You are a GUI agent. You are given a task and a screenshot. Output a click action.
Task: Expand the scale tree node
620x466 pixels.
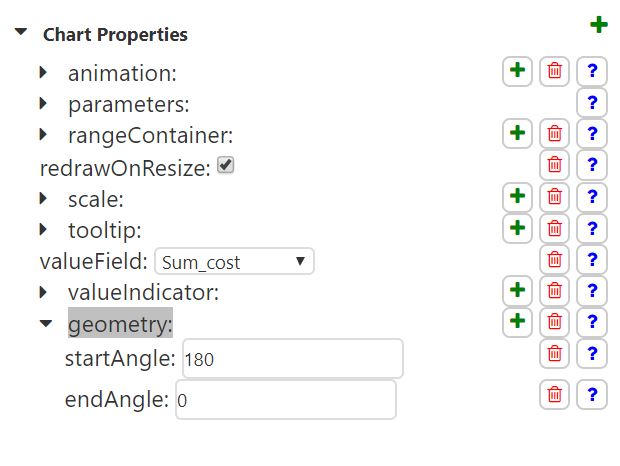44,198
